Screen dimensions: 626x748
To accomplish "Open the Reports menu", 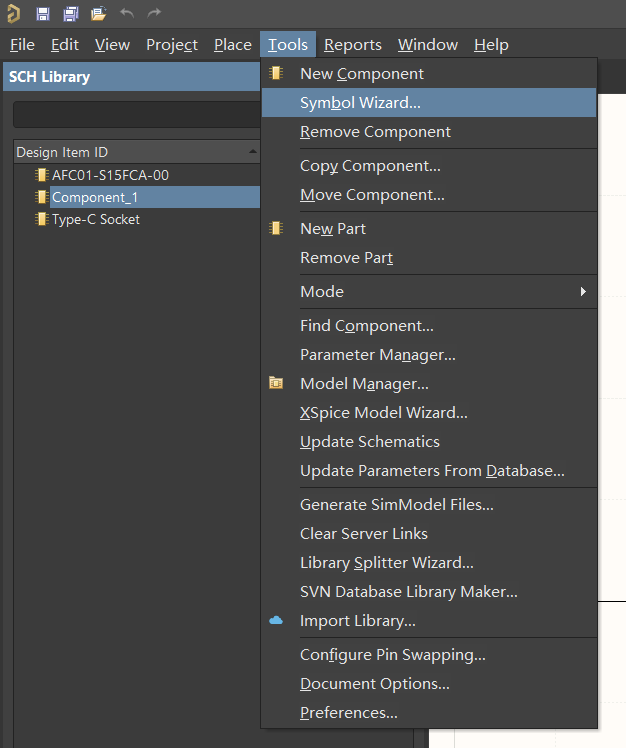I will (352, 45).
